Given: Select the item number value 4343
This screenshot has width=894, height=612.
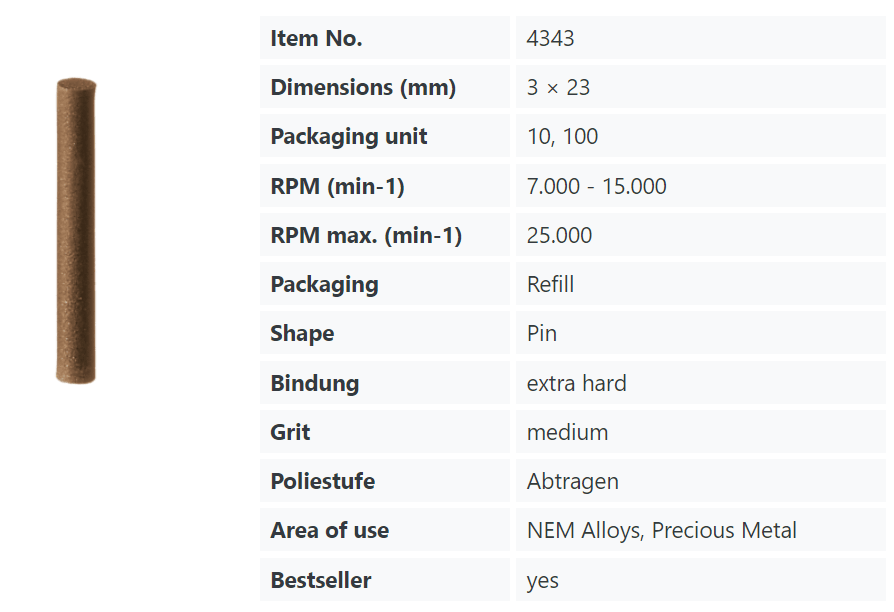Looking at the screenshot, I should [x=550, y=39].
